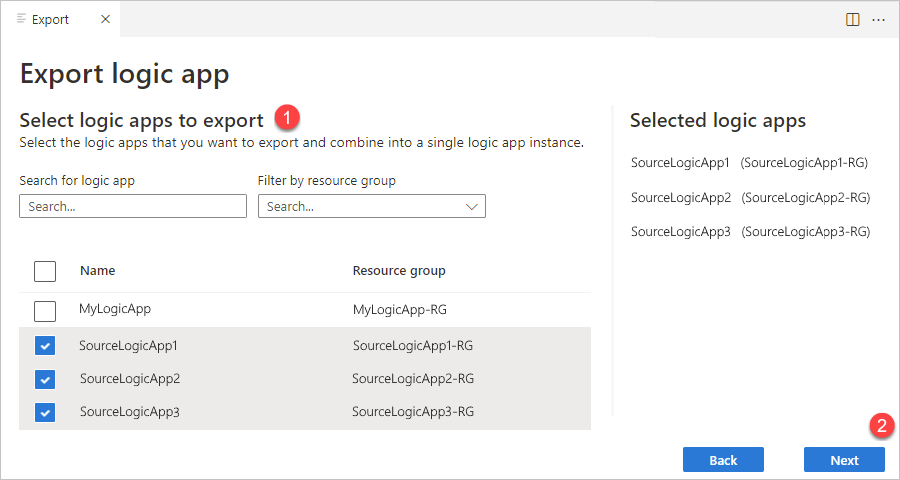The image size is (900, 480).
Task: Check the MyLogicApp checkbox
Action: [x=45, y=310]
